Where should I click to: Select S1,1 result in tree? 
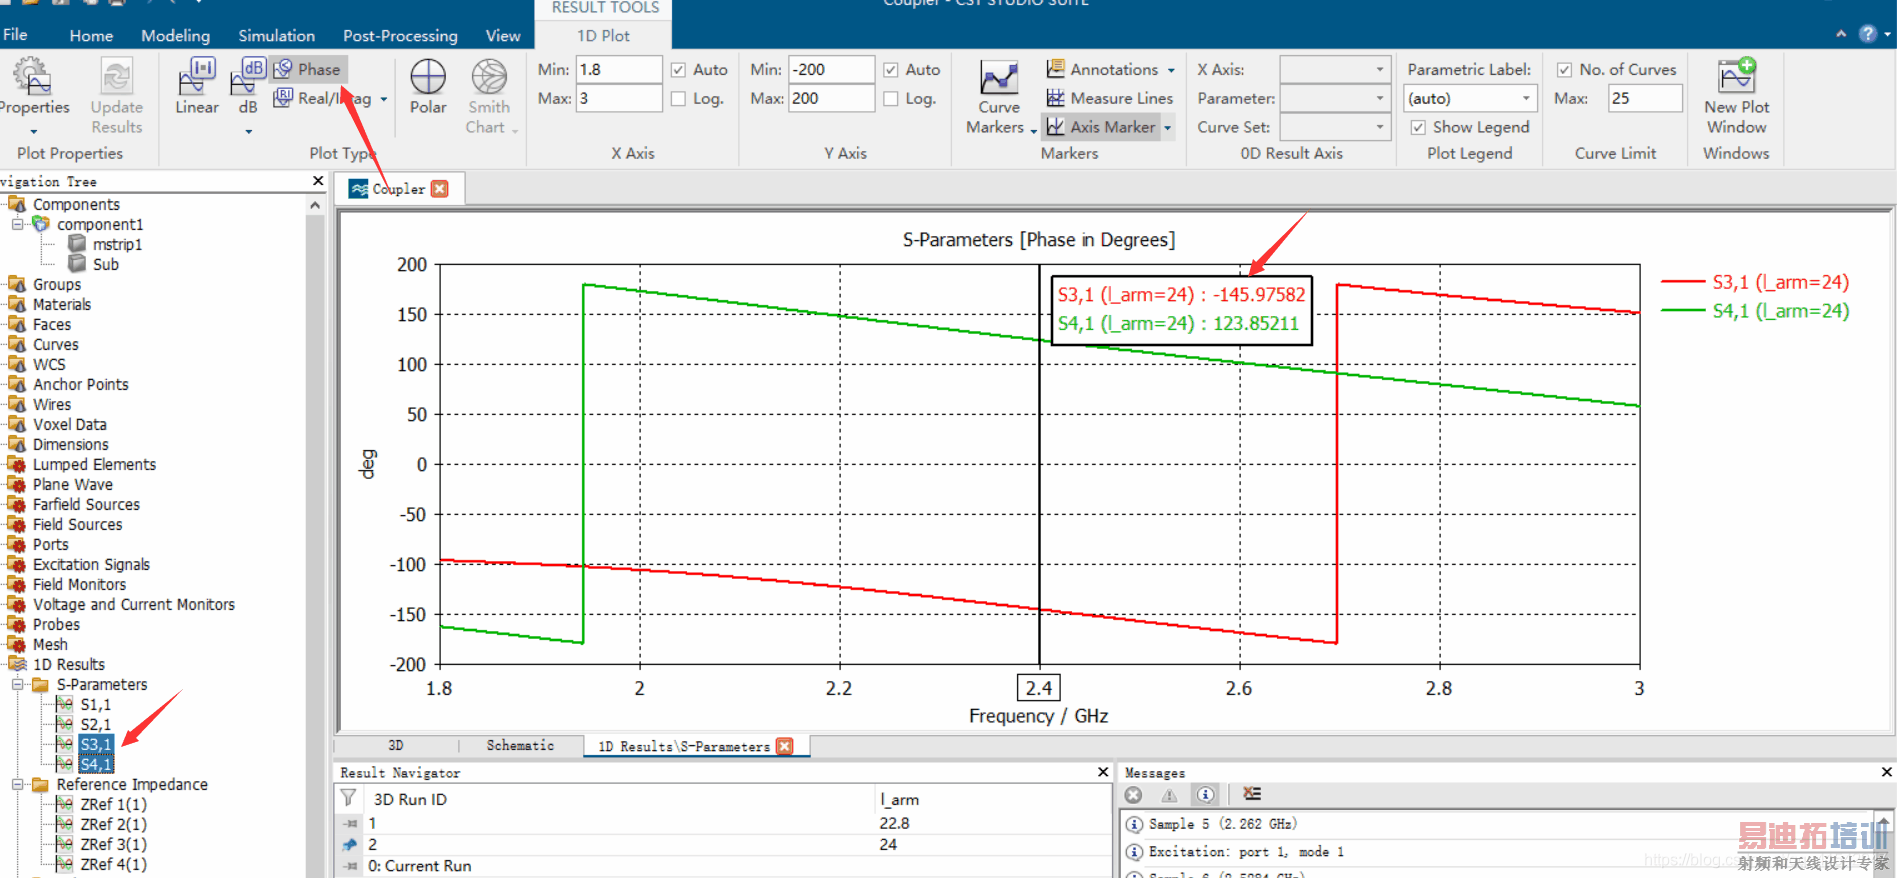pos(96,704)
